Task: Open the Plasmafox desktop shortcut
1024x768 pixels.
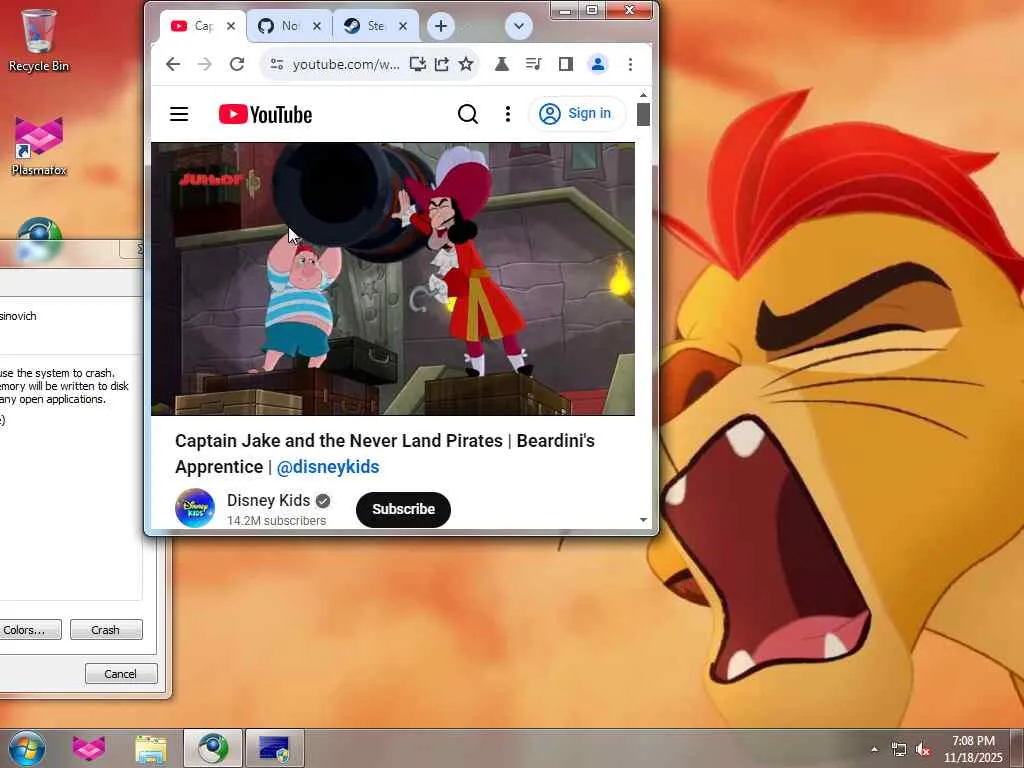Action: pos(39,146)
